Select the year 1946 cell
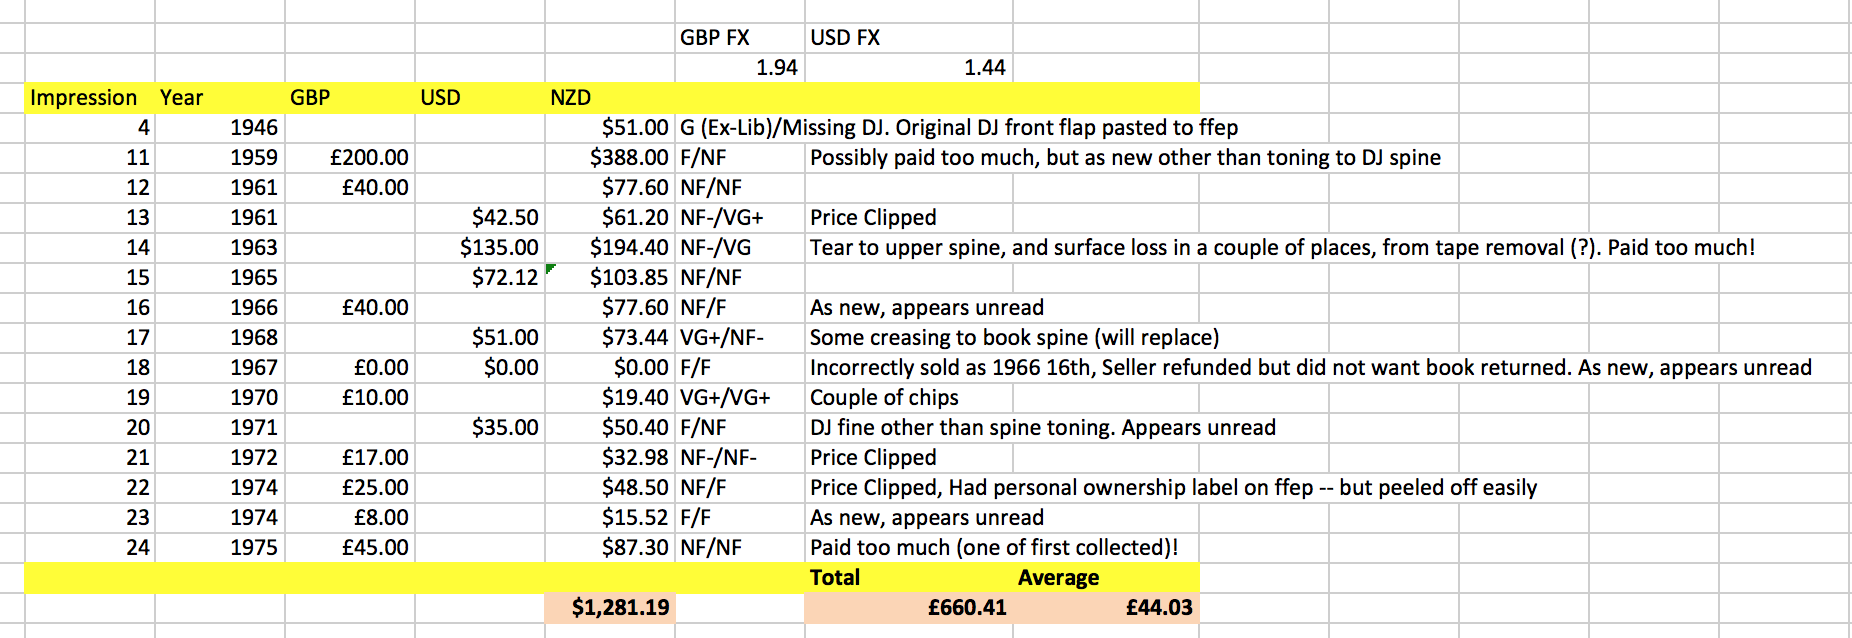This screenshot has height=638, width=1852. click(220, 128)
